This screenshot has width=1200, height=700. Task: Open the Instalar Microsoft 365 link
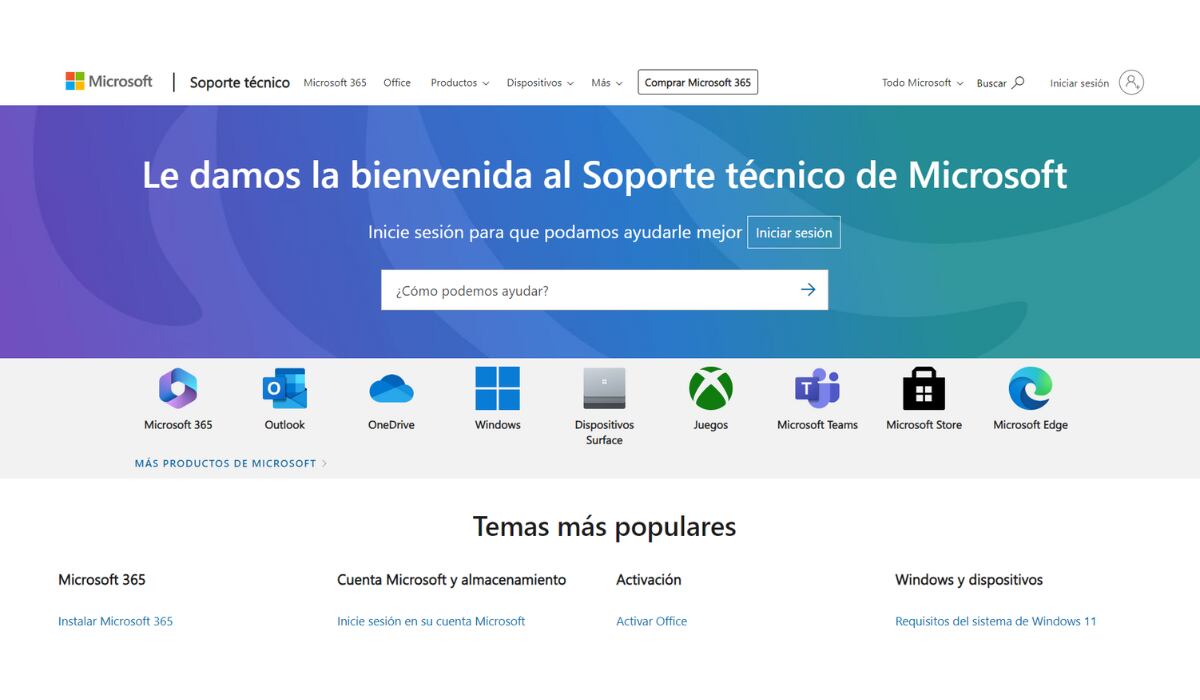(115, 621)
